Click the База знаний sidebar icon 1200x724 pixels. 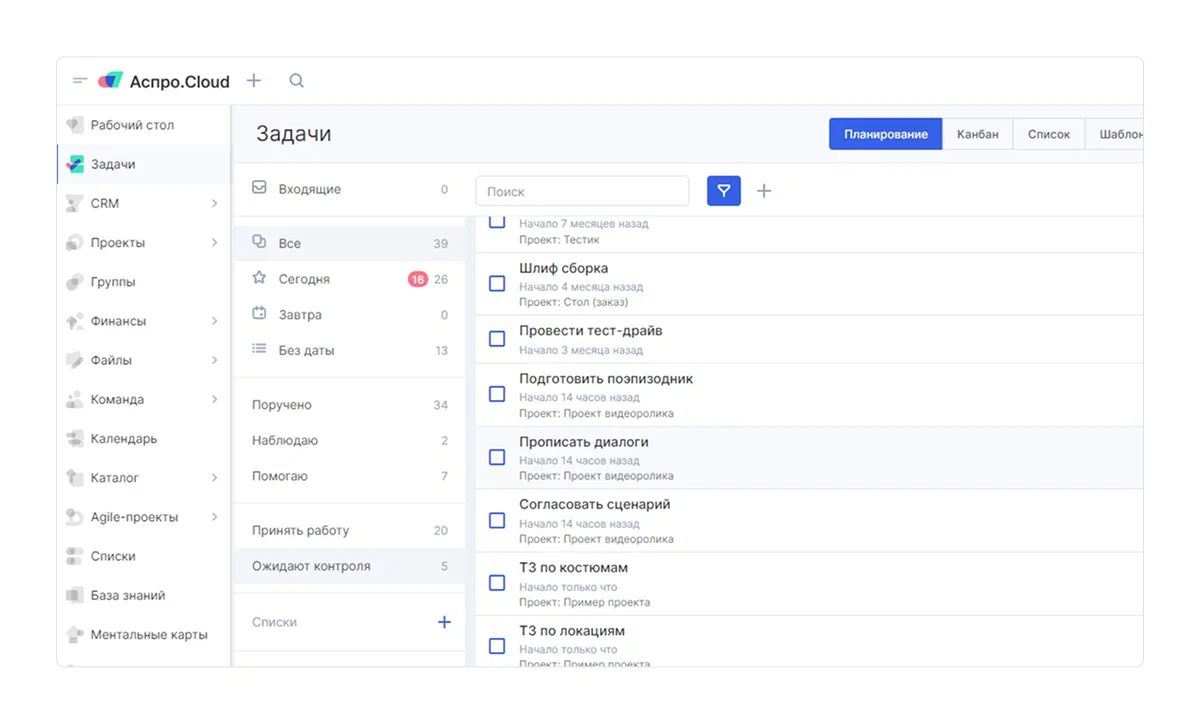coord(75,595)
